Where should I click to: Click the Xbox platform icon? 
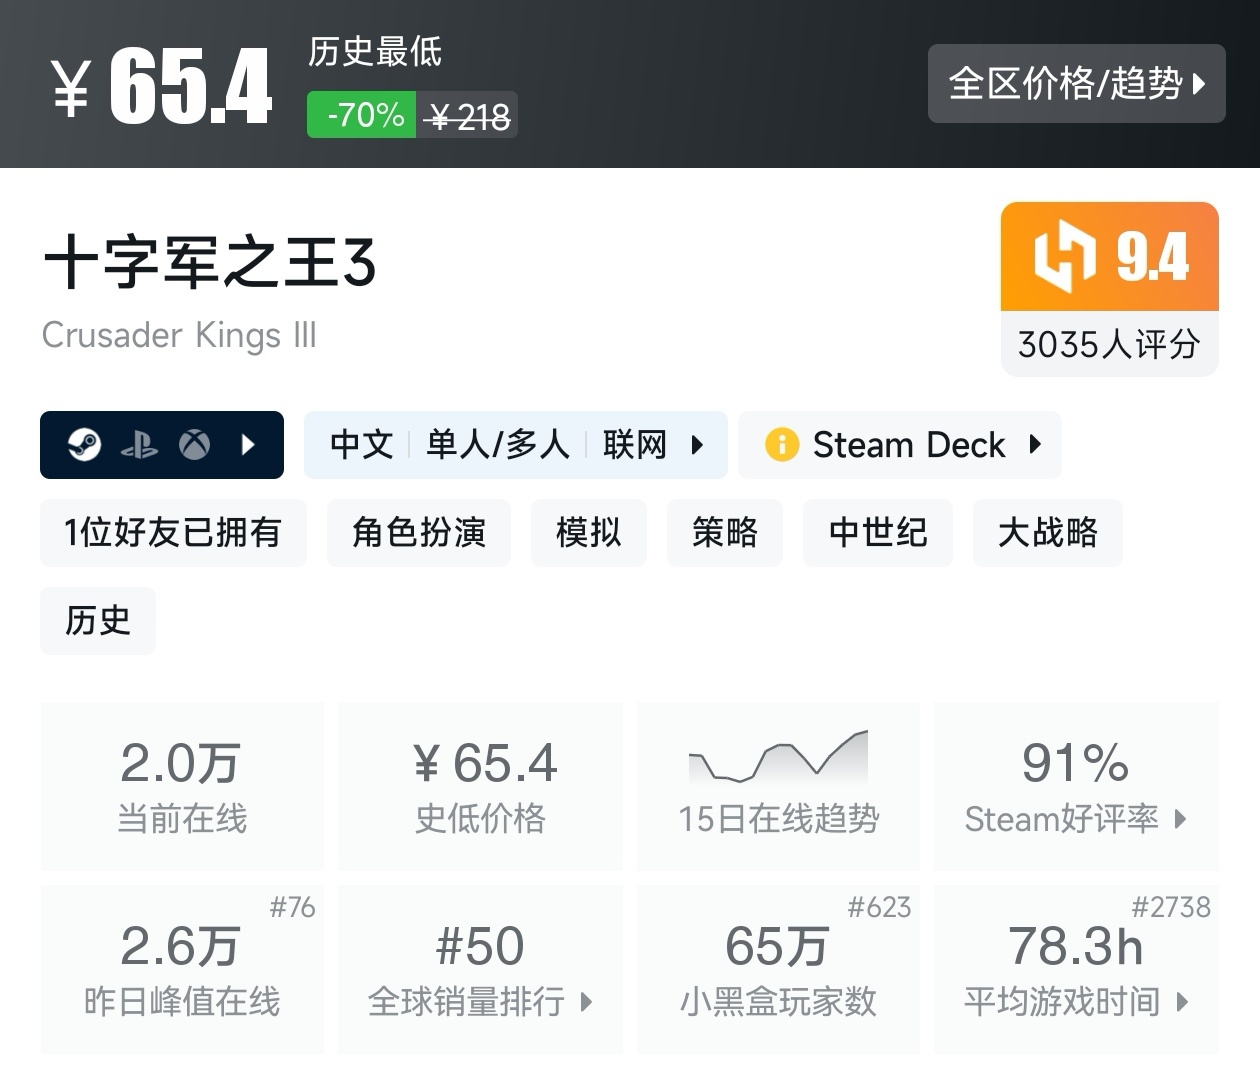[x=195, y=444]
